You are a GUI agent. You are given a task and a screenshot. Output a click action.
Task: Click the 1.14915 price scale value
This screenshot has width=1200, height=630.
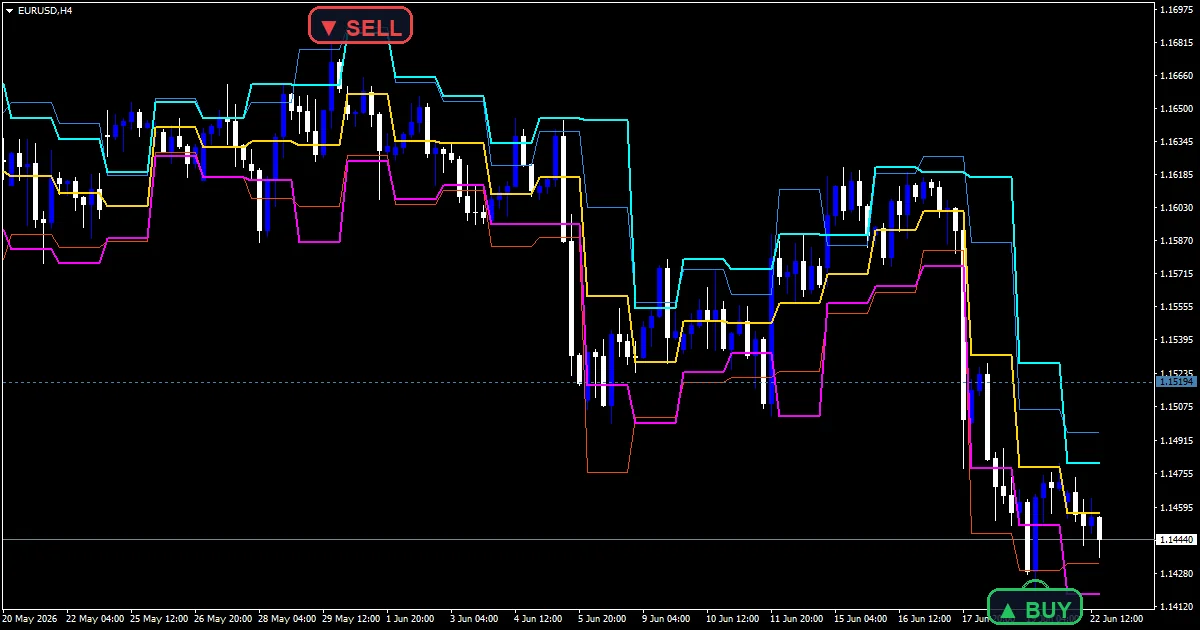coord(1176,440)
